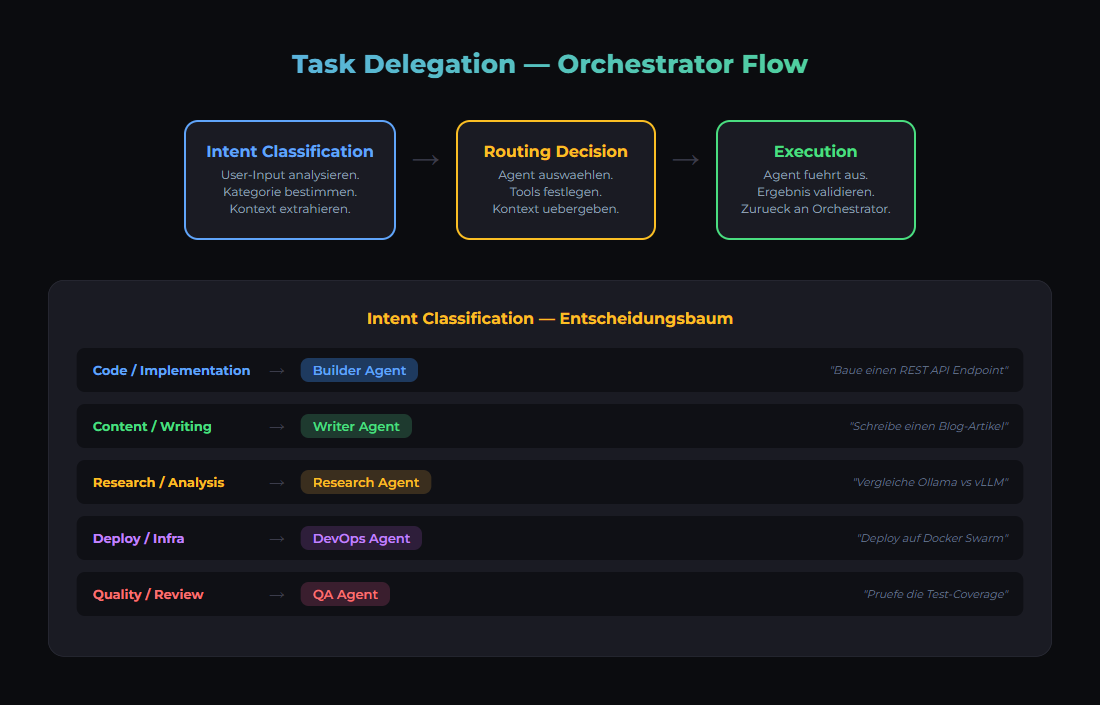This screenshot has width=1100, height=705.
Task: Pick the DevOps Agent badge
Action: point(361,538)
